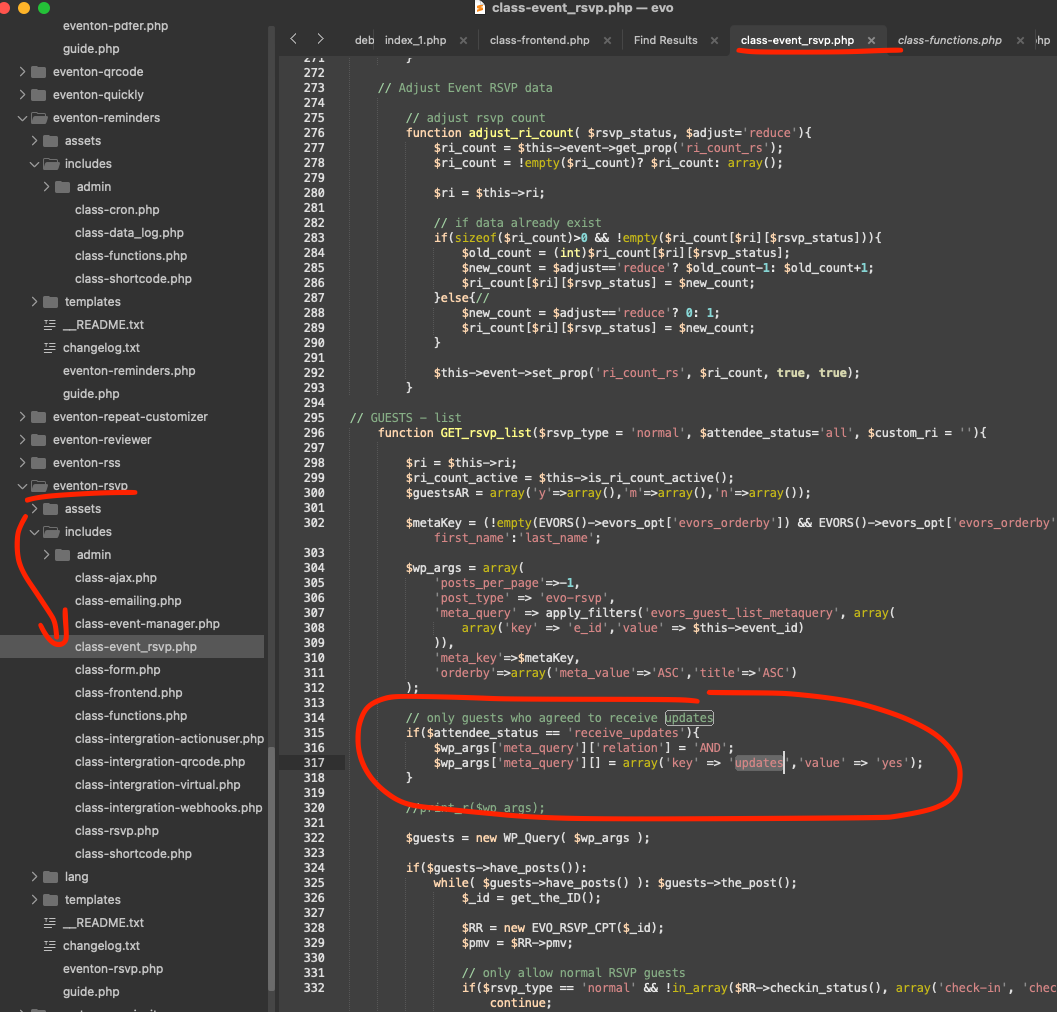
Task: Close the Find Results tab
Action: [714, 40]
